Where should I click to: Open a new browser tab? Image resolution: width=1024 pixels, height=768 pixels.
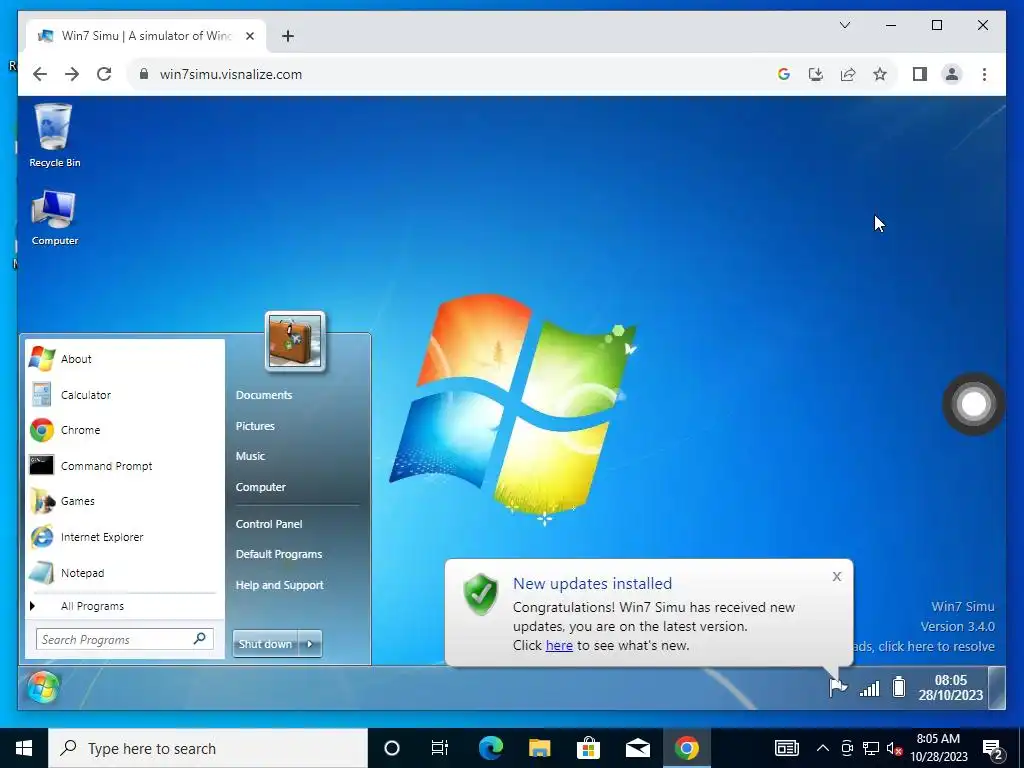[288, 36]
